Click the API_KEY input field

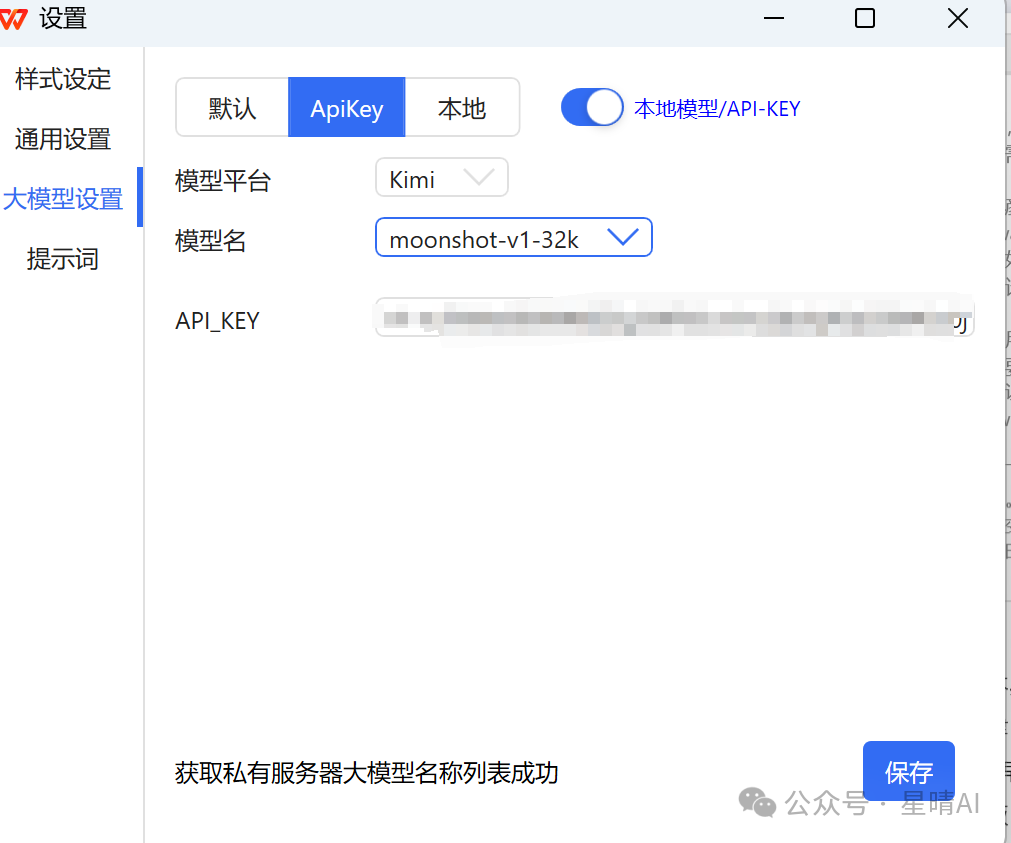coord(674,317)
